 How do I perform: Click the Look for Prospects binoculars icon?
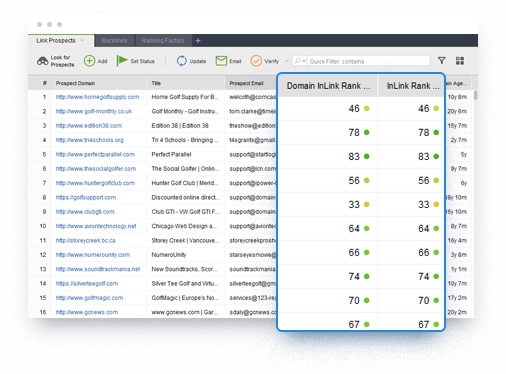click(42, 61)
